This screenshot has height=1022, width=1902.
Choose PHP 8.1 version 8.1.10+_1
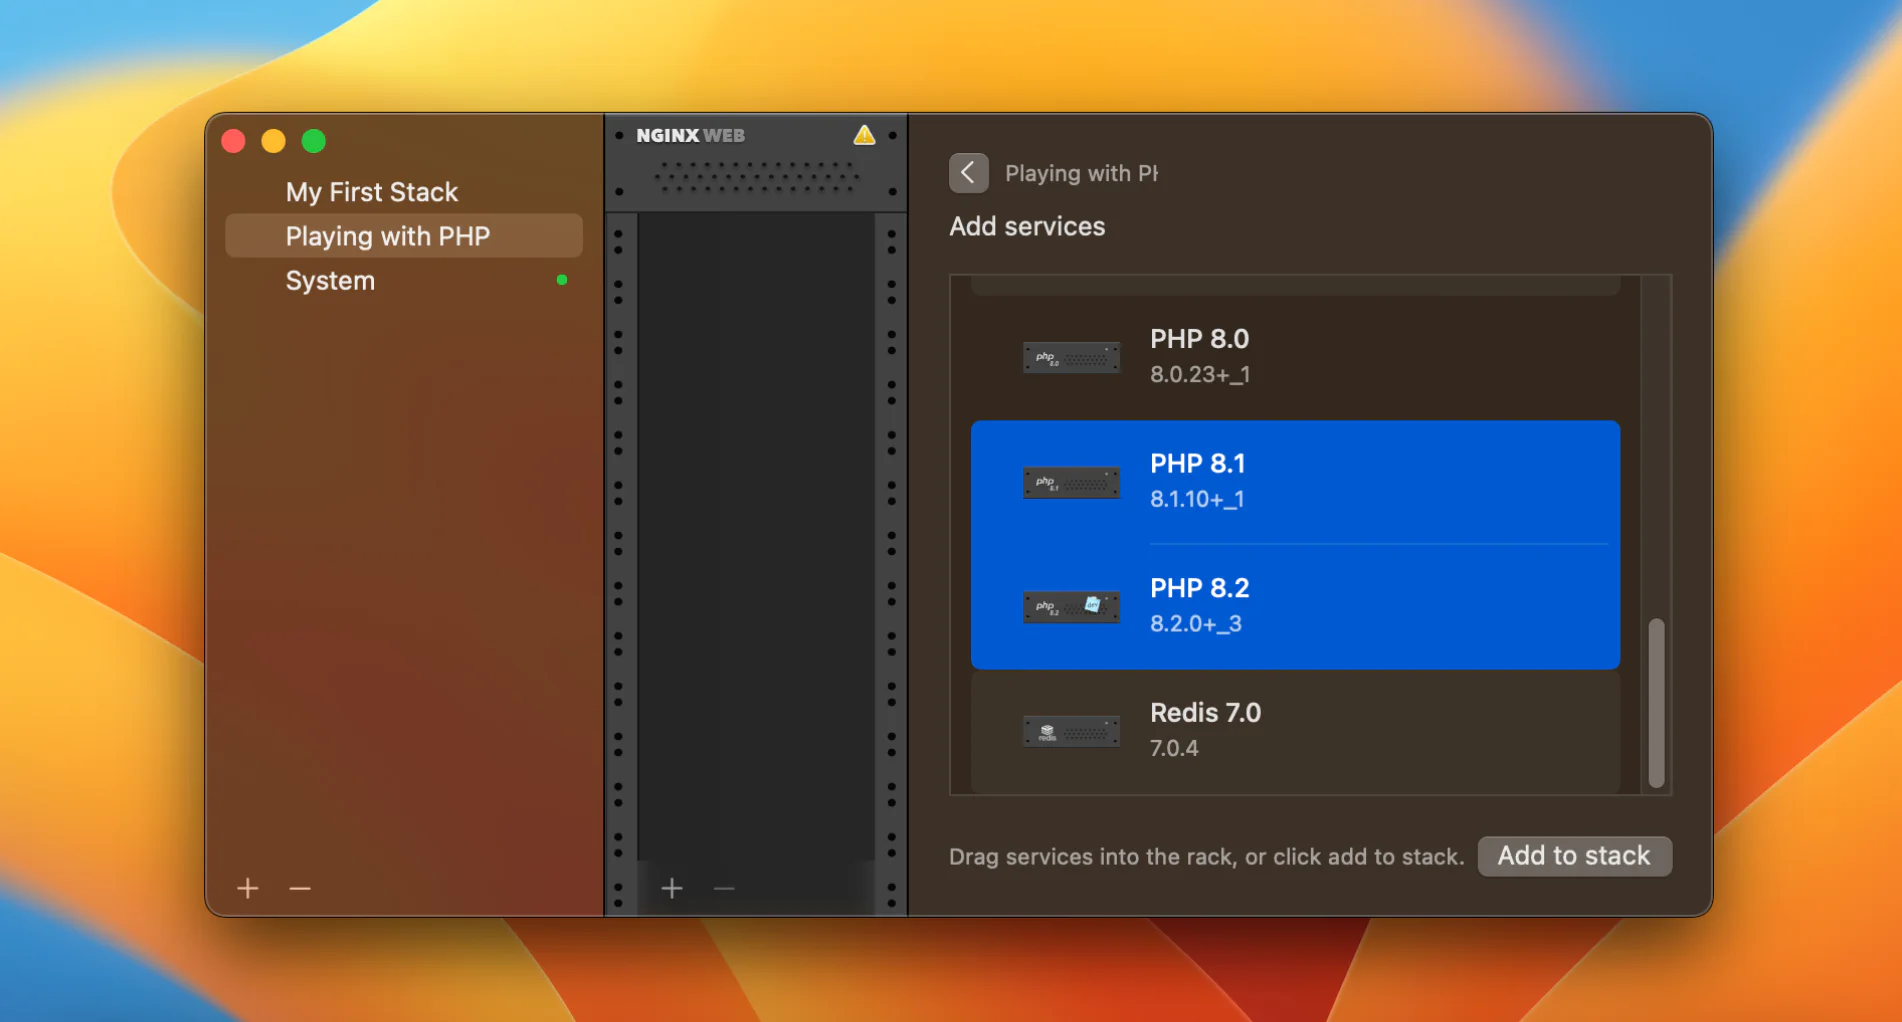pyautogui.click(x=1294, y=481)
